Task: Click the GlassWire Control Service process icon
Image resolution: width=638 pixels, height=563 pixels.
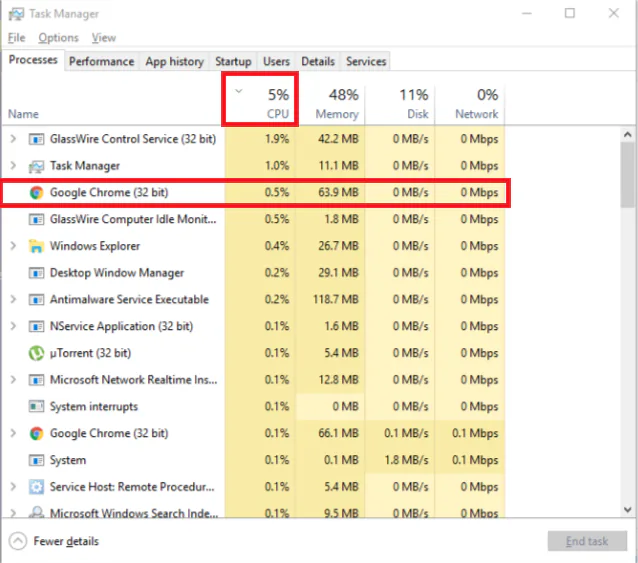Action: point(36,139)
